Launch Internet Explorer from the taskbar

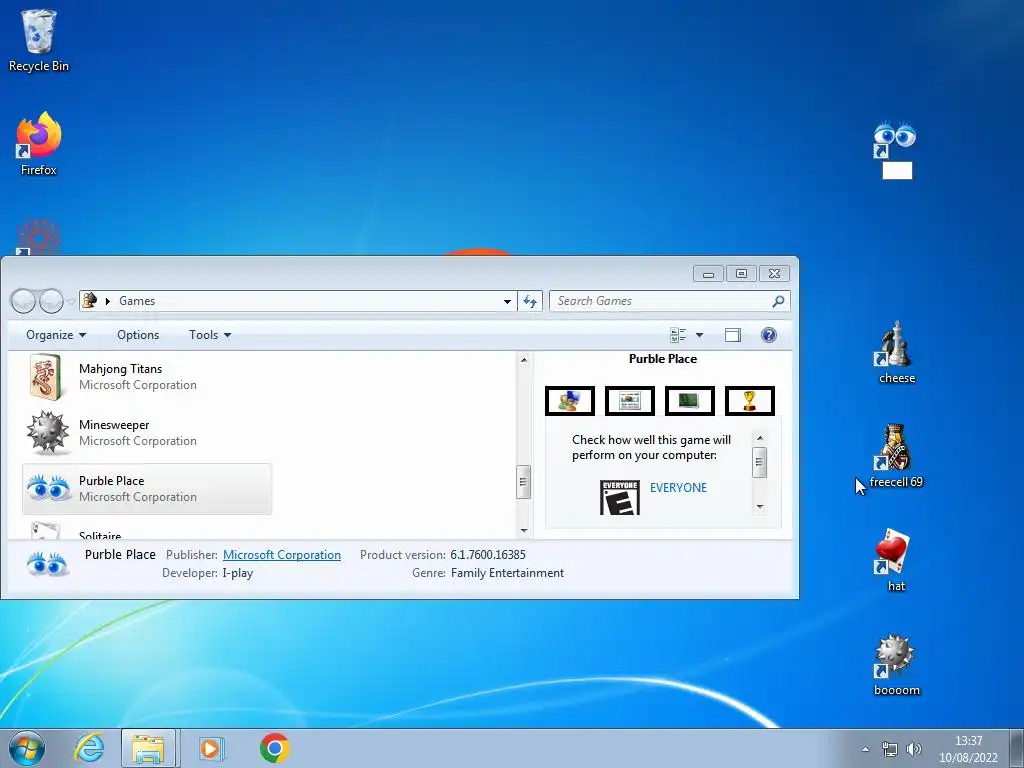coord(89,748)
